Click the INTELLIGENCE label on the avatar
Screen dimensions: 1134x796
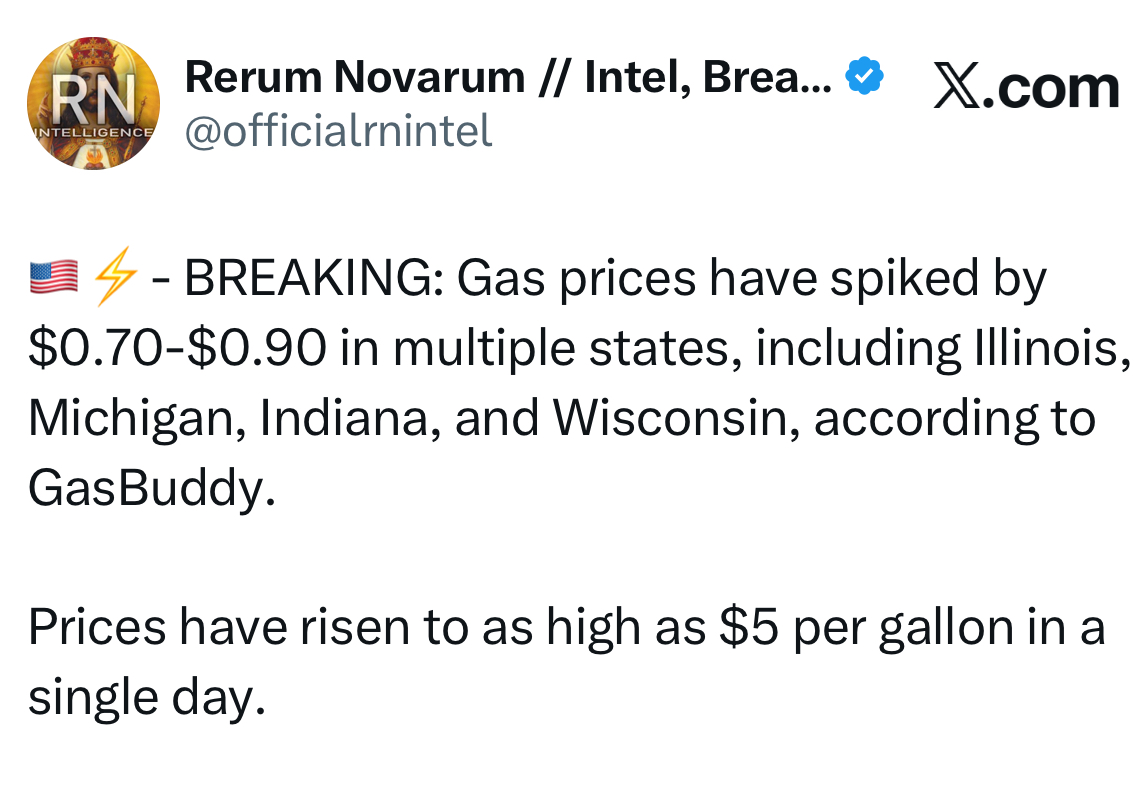[92, 131]
